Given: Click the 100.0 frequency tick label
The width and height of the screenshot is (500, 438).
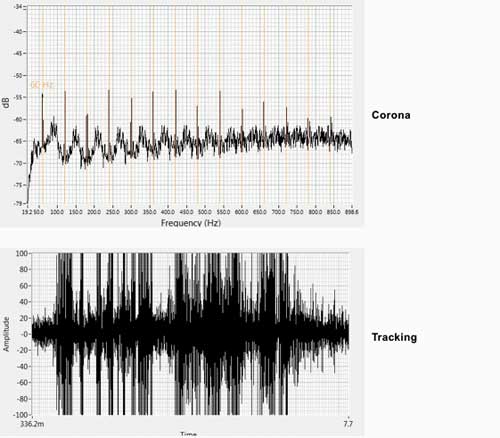Looking at the screenshot, I should [57, 212].
